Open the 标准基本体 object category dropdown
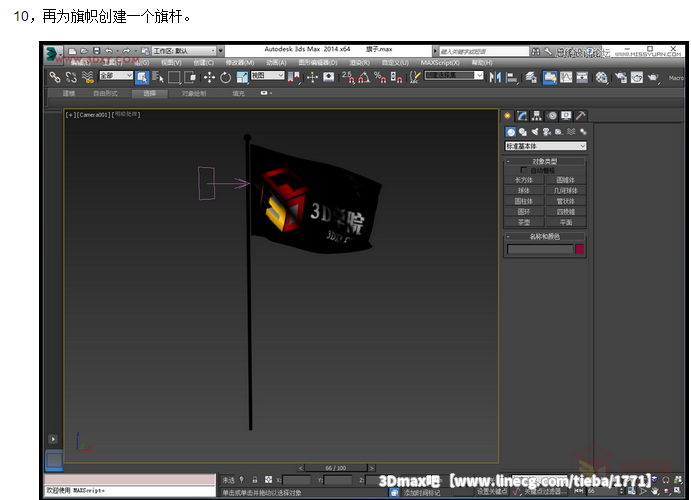 point(545,146)
